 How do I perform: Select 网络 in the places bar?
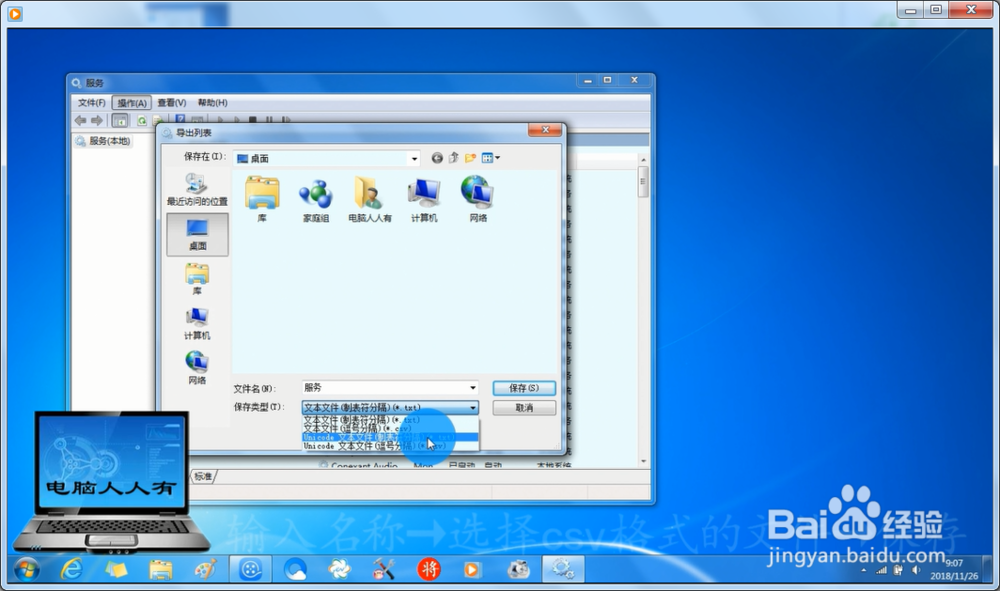[x=197, y=368]
